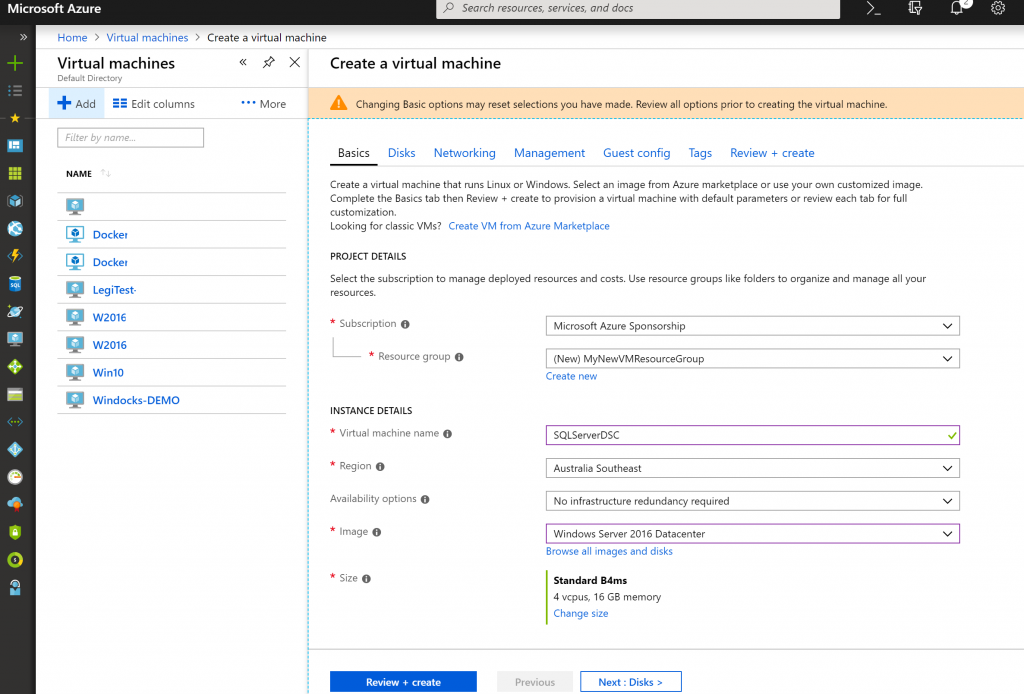Open Azure notifications bell

955,9
